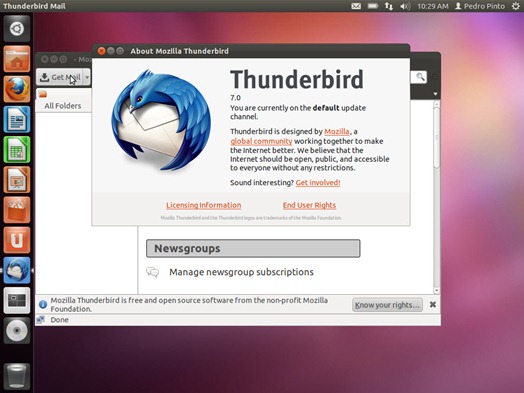524x393 pixels.
Task: Open Home Folder in the launcher
Action: pyautogui.click(x=17, y=59)
